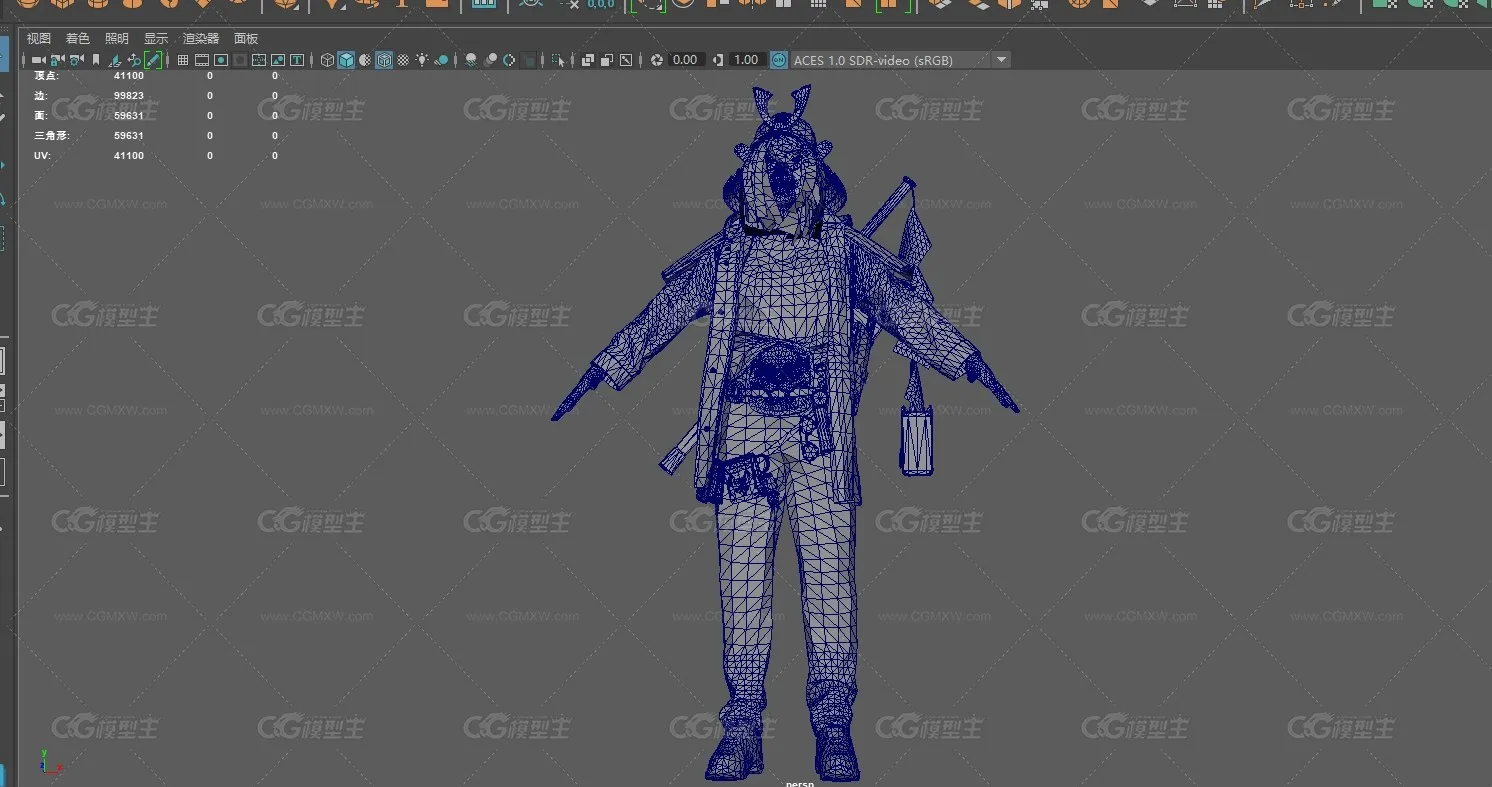Toggle the Safe Title icon

click(x=297, y=60)
